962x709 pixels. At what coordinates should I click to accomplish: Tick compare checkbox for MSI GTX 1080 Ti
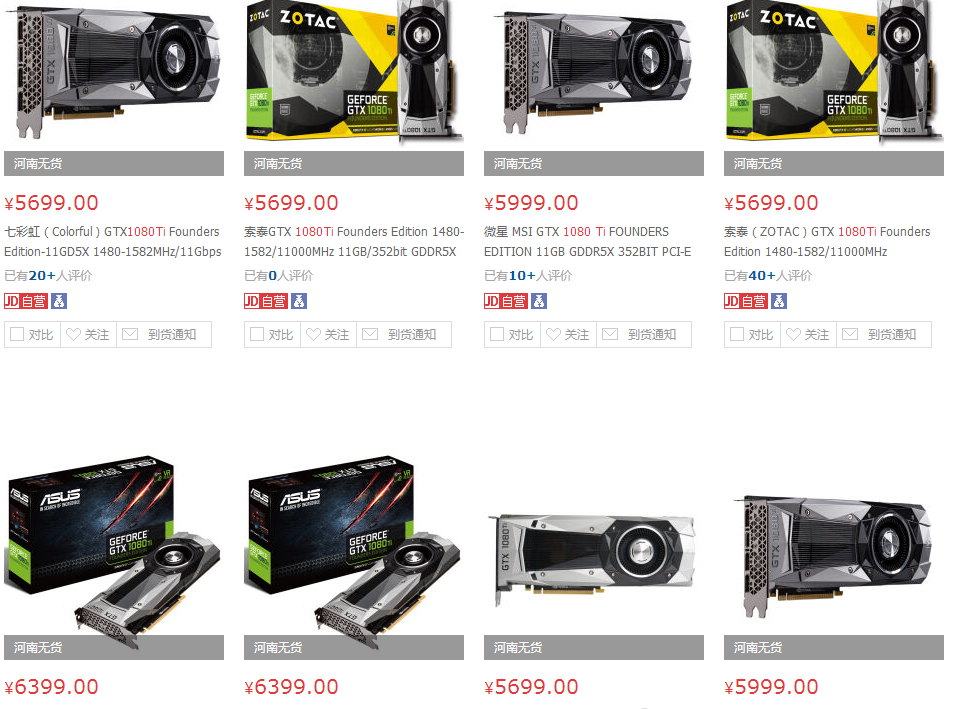tap(497, 334)
